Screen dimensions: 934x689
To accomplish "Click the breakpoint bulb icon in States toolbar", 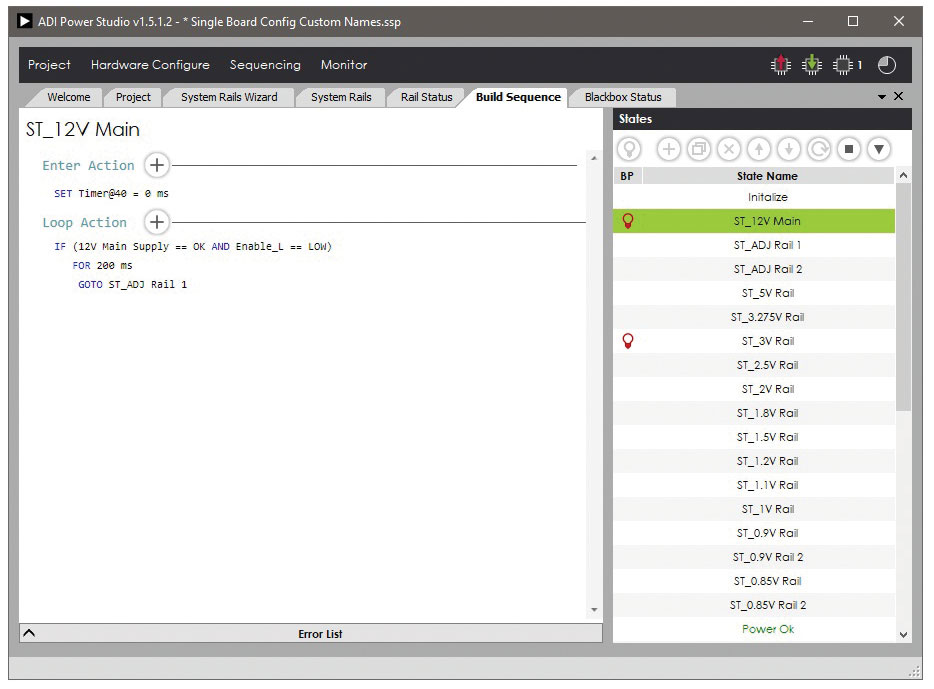I will (x=628, y=149).
